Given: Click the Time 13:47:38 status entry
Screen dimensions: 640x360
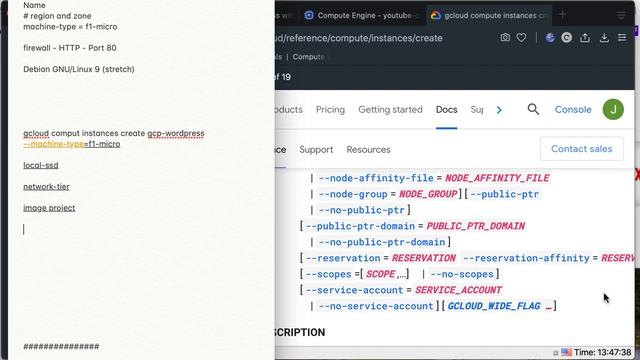Looking at the screenshot, I should pos(602,352).
